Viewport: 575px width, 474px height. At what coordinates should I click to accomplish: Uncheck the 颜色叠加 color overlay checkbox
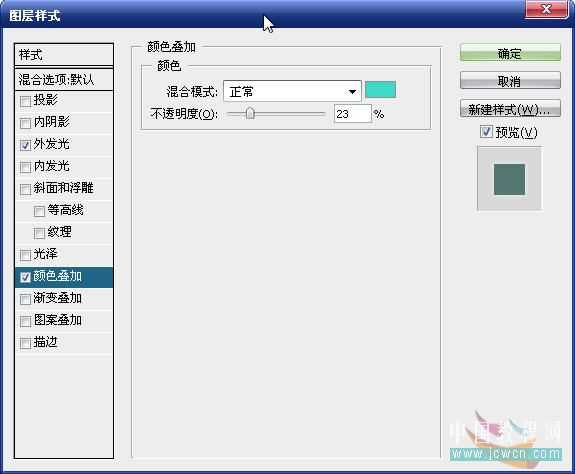pyautogui.click(x=25, y=277)
